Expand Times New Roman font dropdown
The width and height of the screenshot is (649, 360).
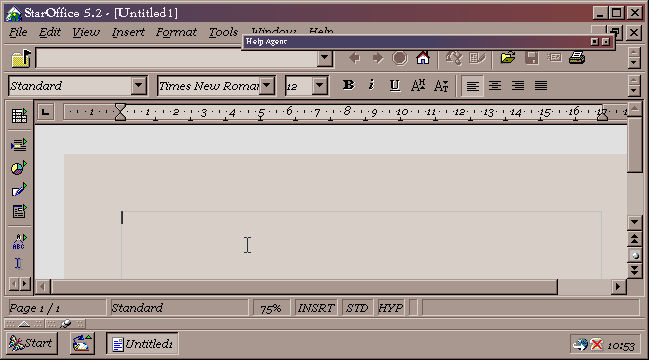(267, 86)
